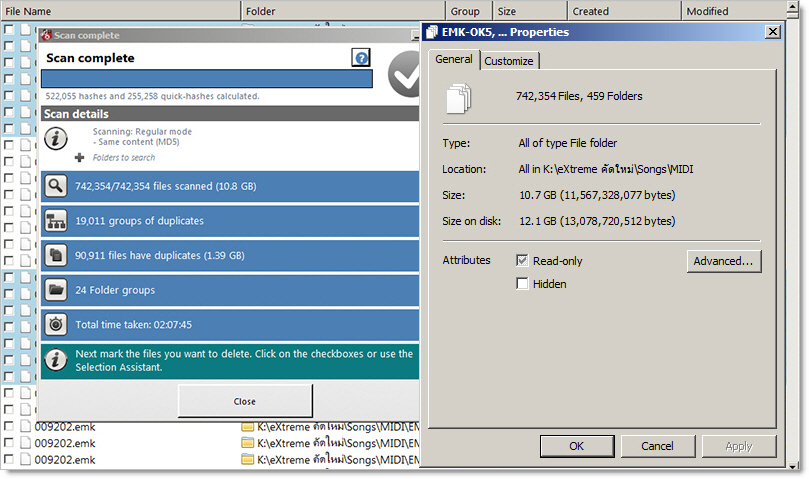Viewport: 809px width, 479px height.
Task: Click the Advanced... button
Action: coord(723,261)
